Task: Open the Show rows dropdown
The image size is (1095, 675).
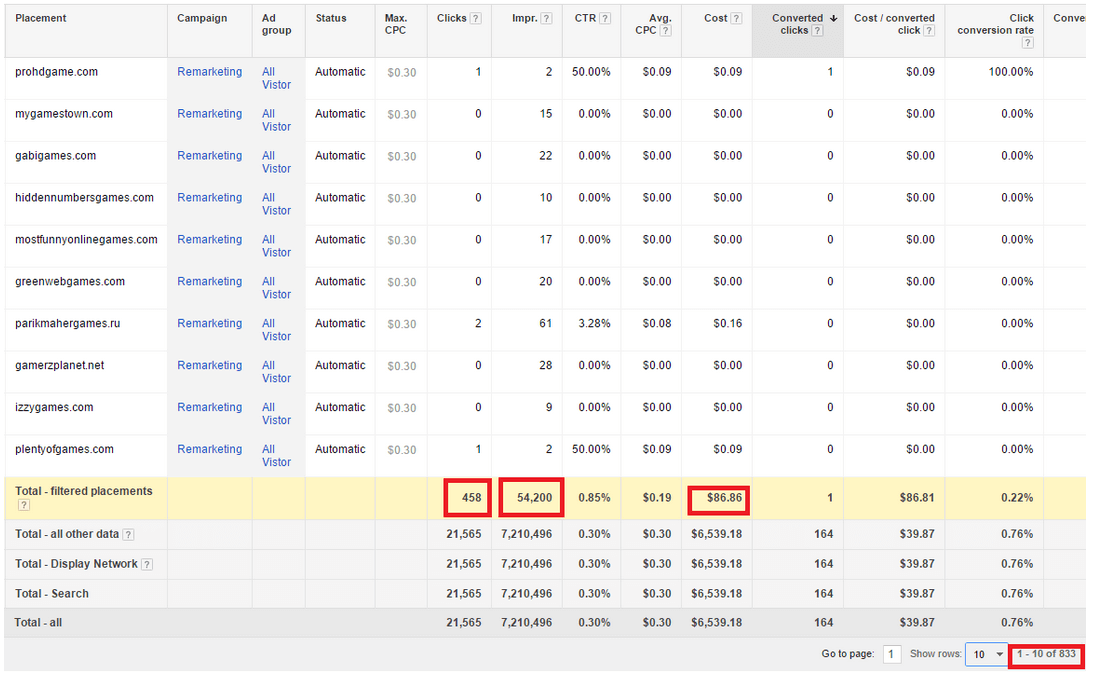Action: pyautogui.click(x=987, y=654)
